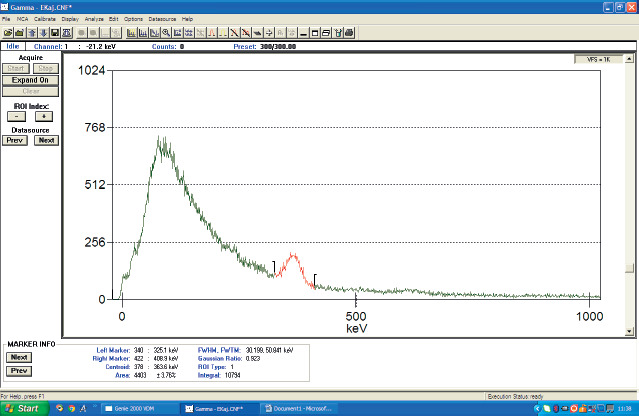Increase ROI index with plus button
The width and height of the screenshot is (639, 416).
tap(44, 116)
